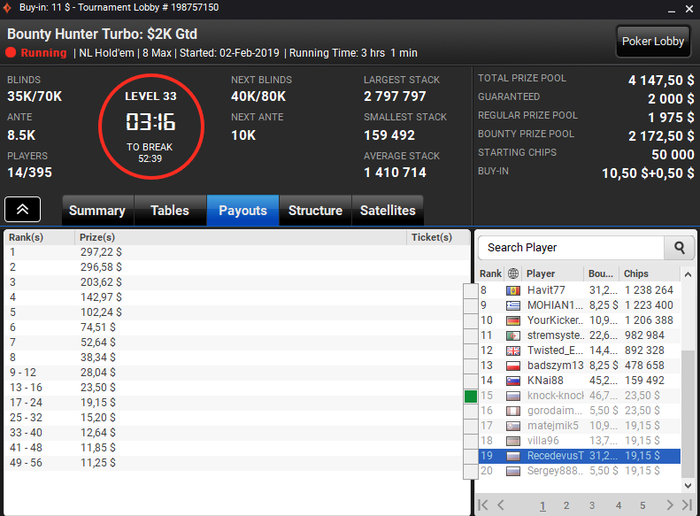700x516 pixels.
Task: Tick the checkbox beside rank 8 row
Action: (x=471, y=291)
